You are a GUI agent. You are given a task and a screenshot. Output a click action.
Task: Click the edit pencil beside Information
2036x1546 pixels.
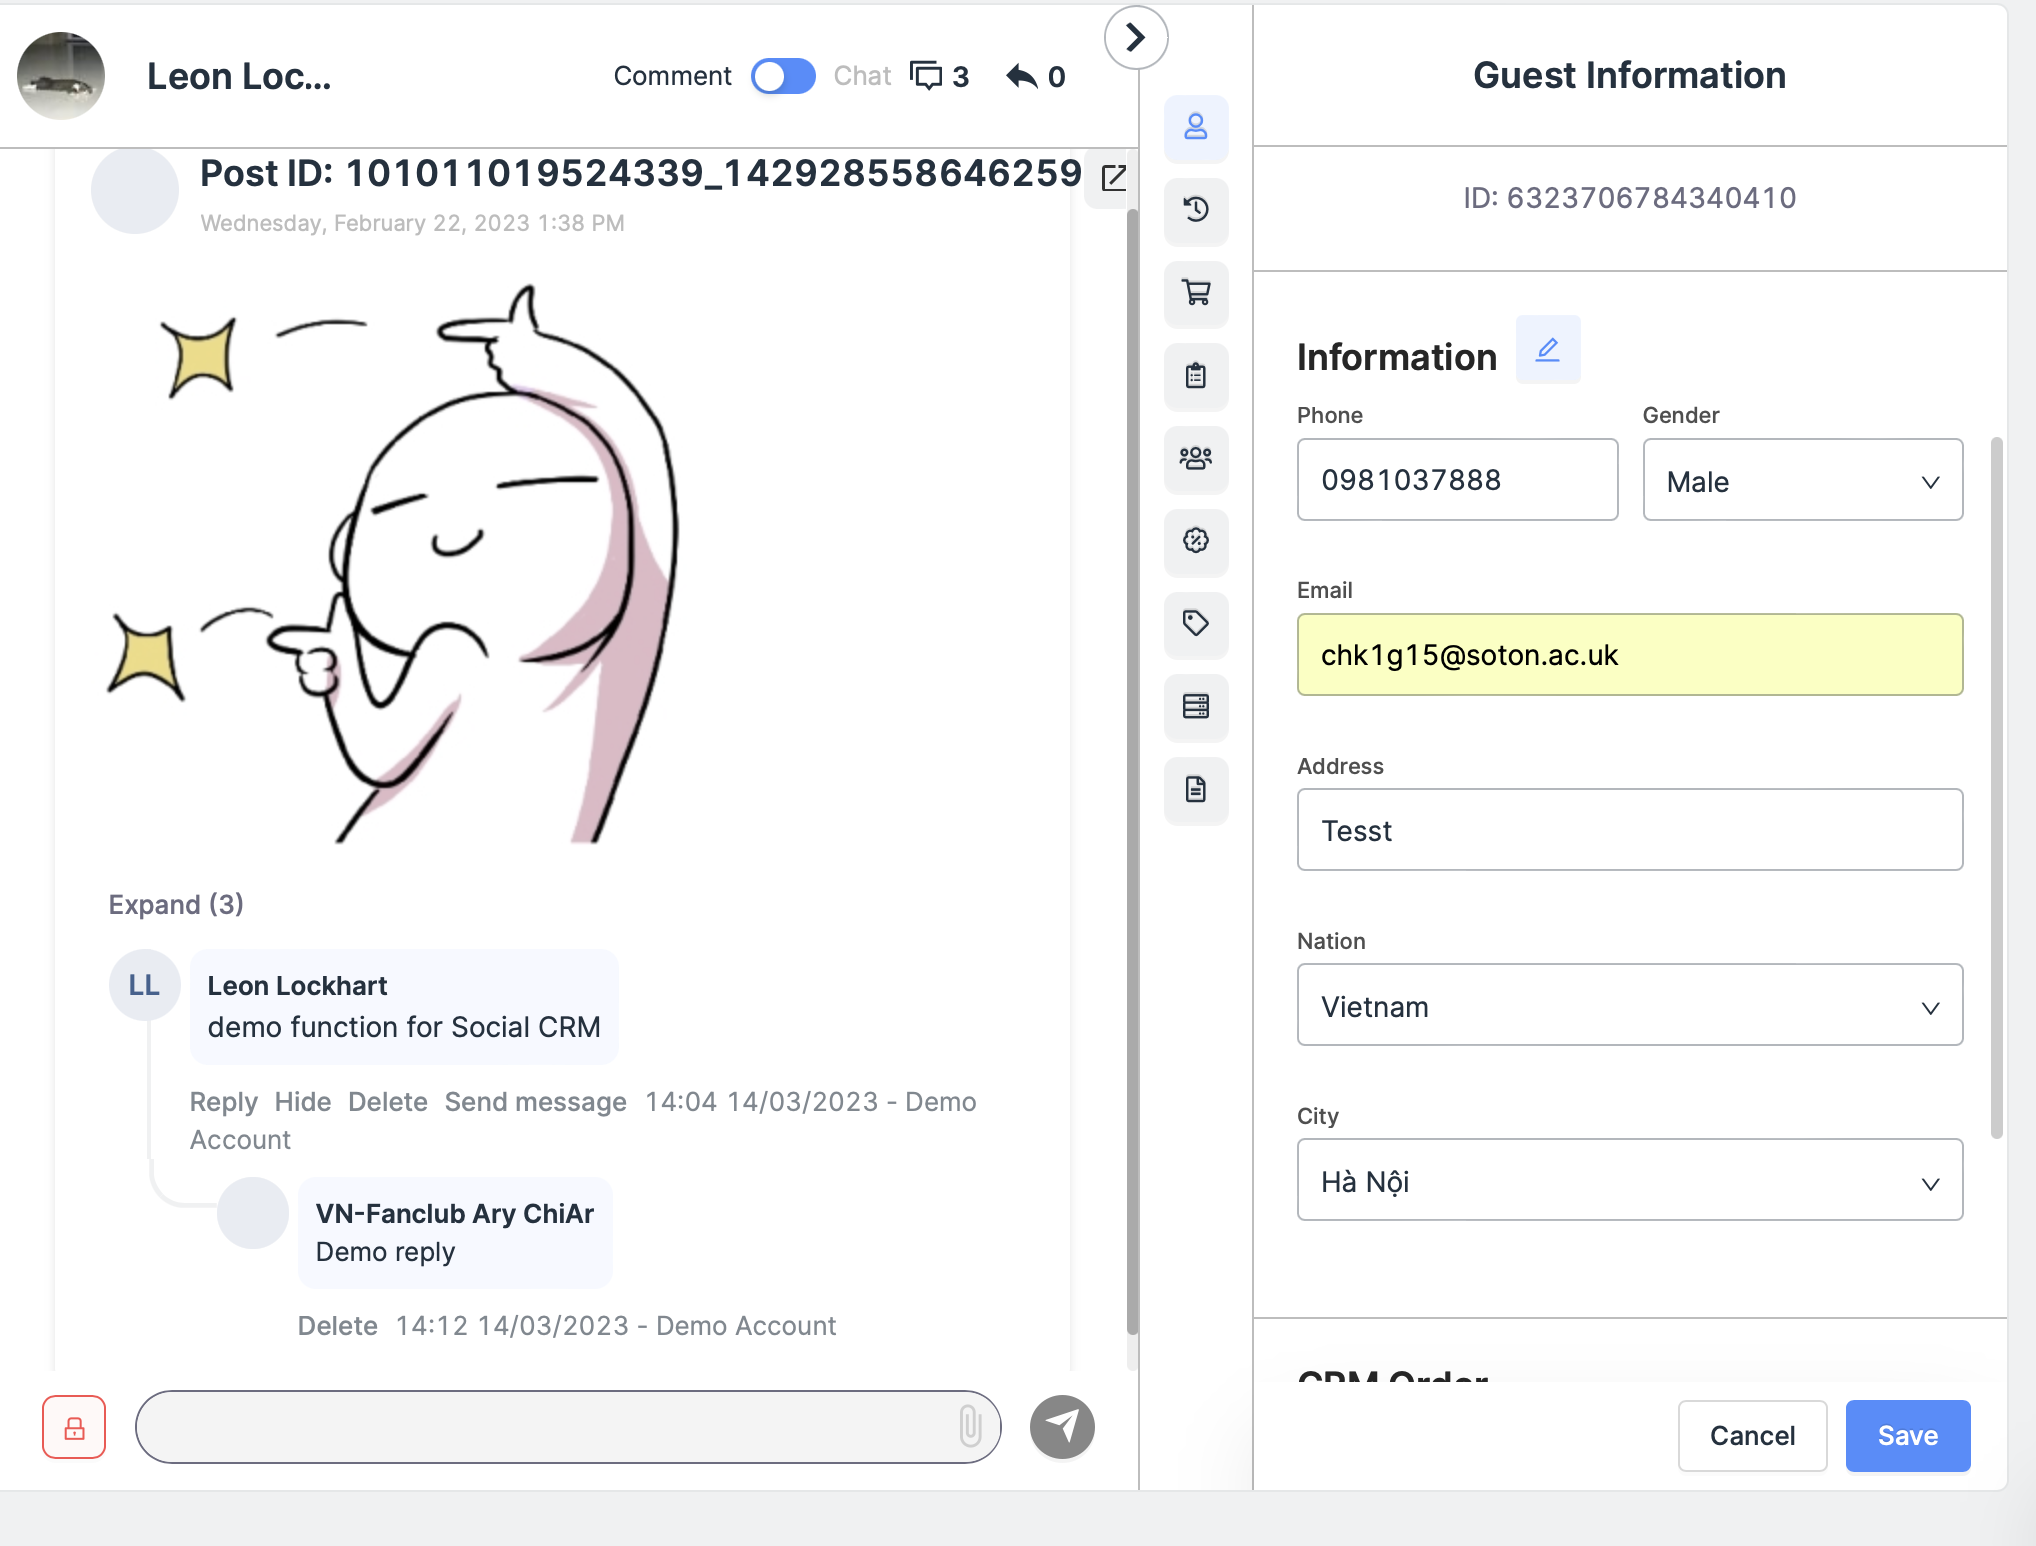click(x=1547, y=350)
